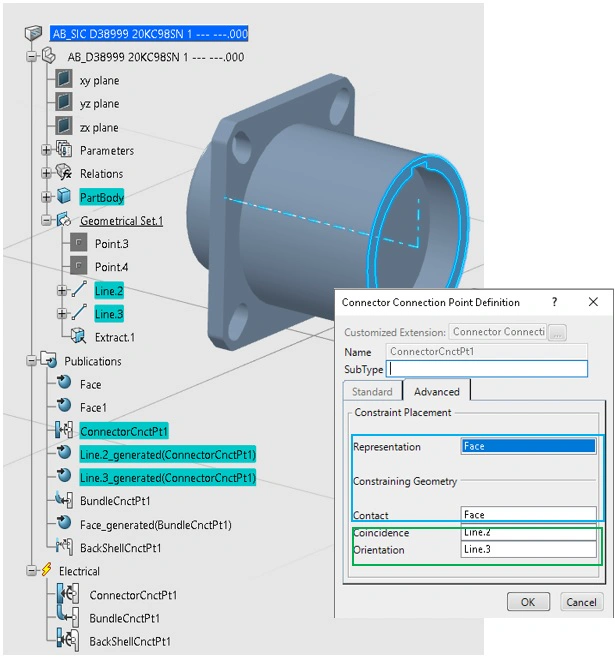Click the Name field ConnectorCnctPt1
615x657 pixels.
click(x=486, y=351)
